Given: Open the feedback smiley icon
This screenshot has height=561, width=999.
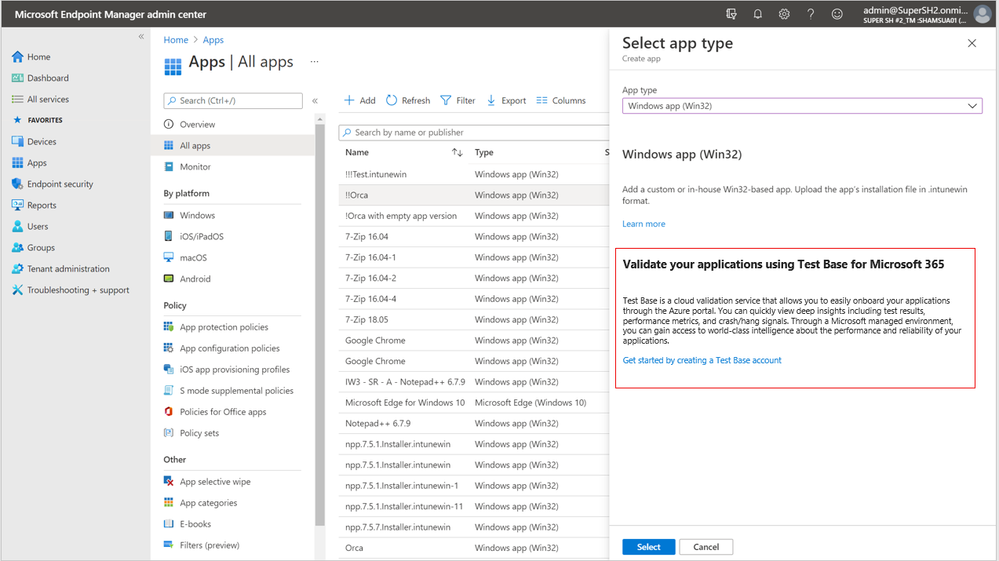Looking at the screenshot, I should point(837,14).
